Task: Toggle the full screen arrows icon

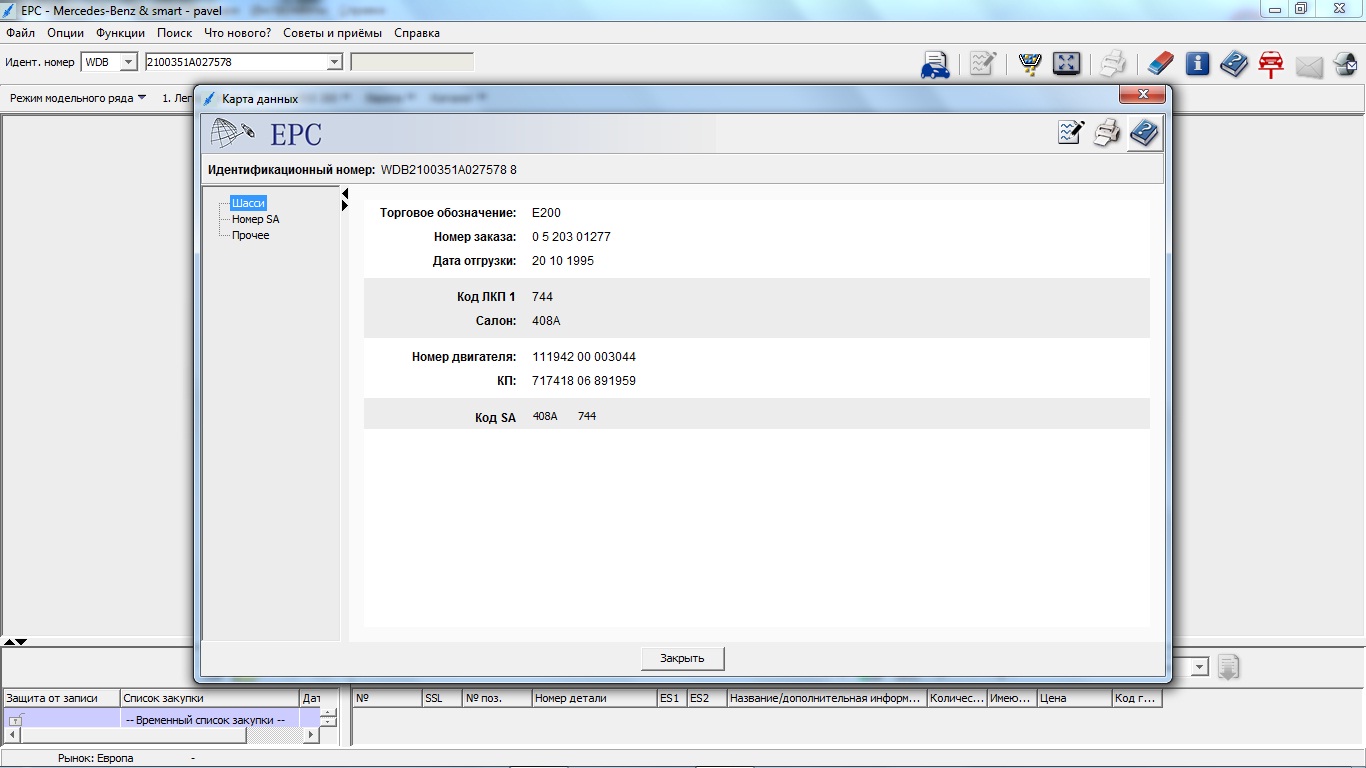Action: click(x=1066, y=64)
